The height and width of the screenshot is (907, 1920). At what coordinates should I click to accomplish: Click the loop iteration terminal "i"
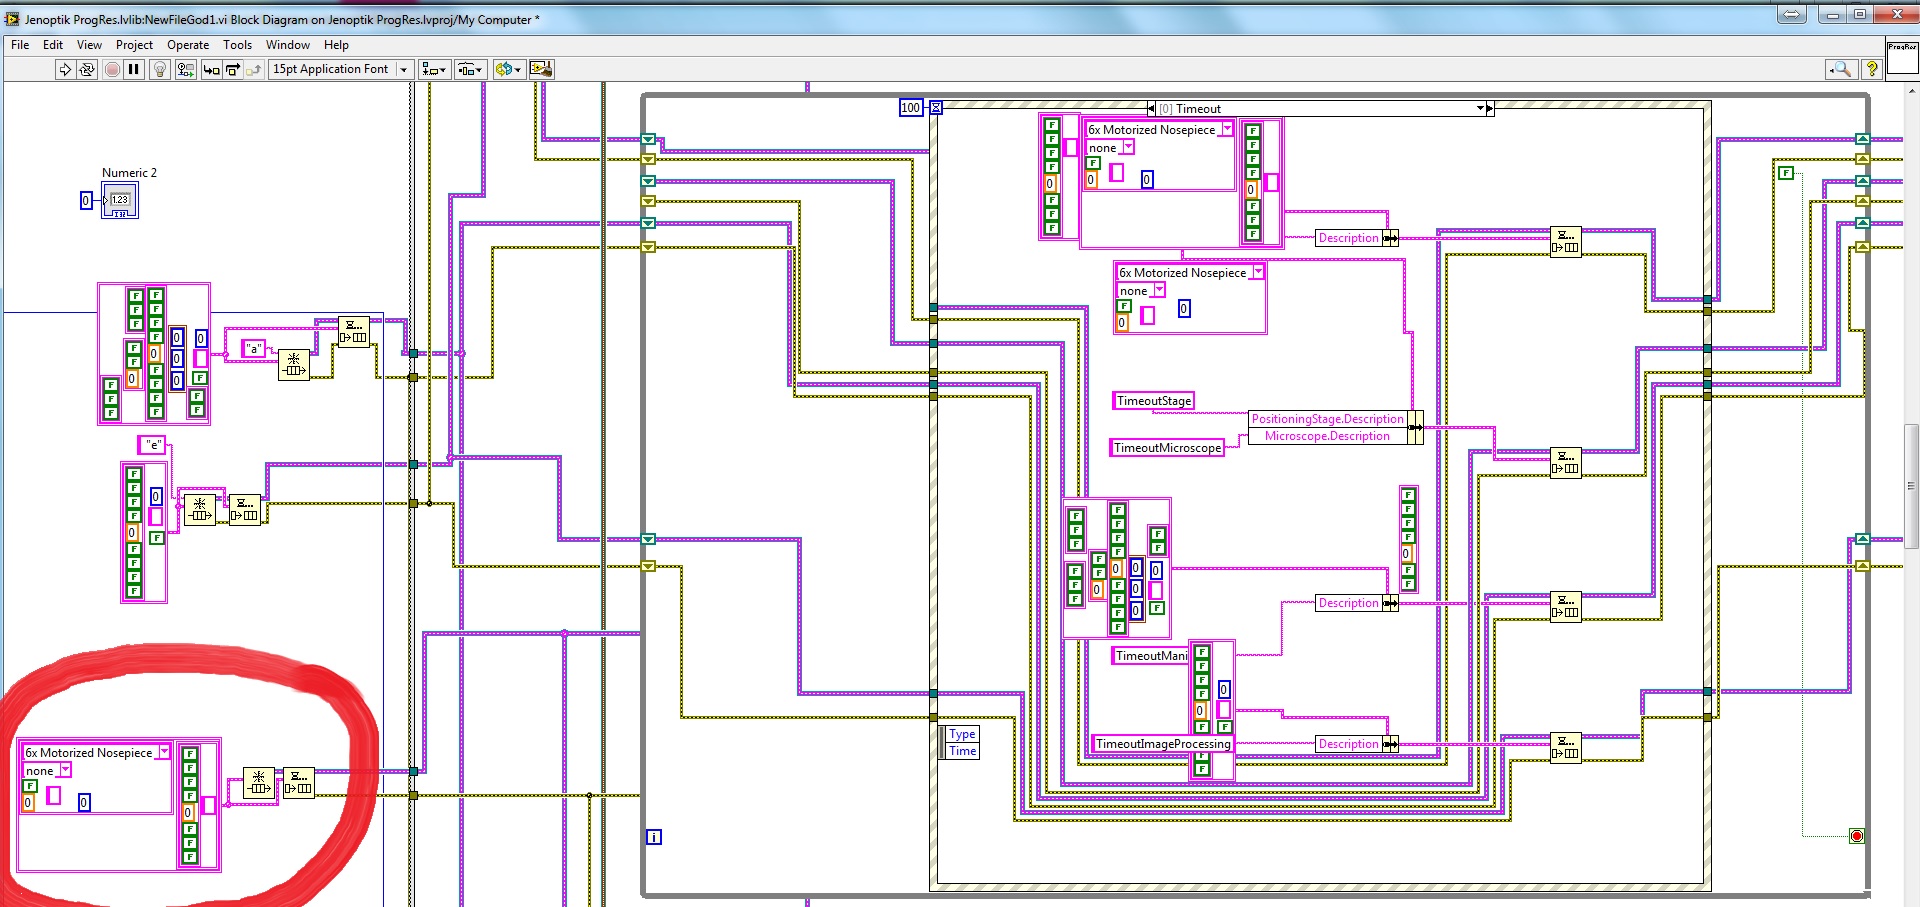(653, 837)
